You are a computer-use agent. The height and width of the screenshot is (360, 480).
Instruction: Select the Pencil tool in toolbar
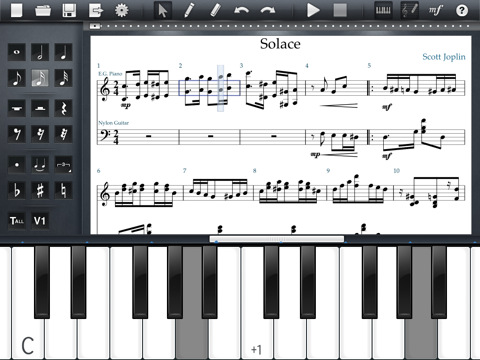click(189, 10)
